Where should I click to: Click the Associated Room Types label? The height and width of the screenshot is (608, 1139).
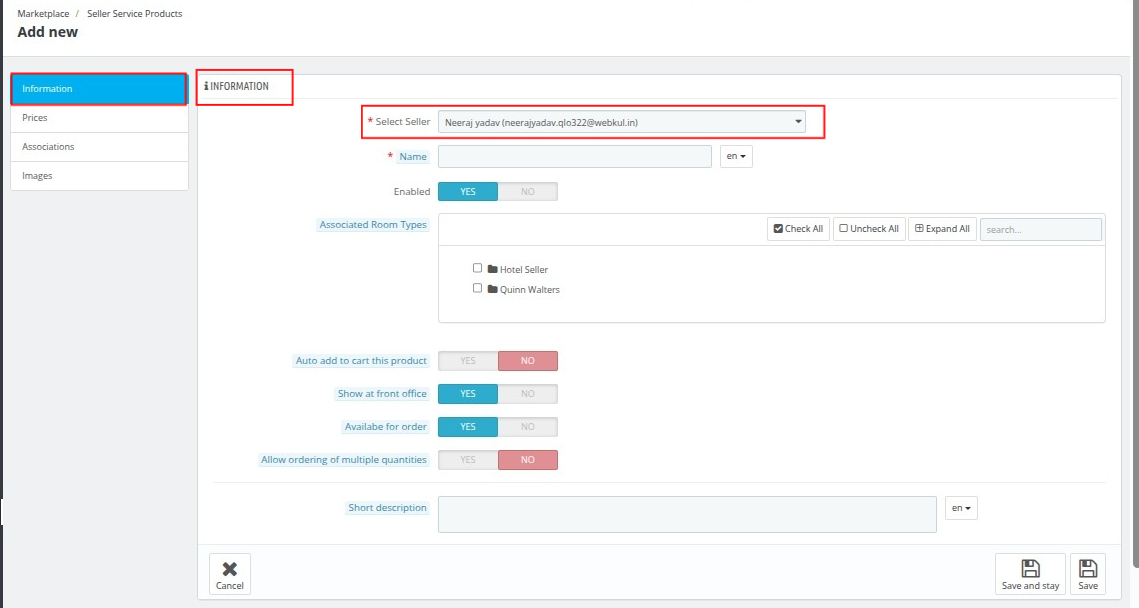tap(373, 224)
